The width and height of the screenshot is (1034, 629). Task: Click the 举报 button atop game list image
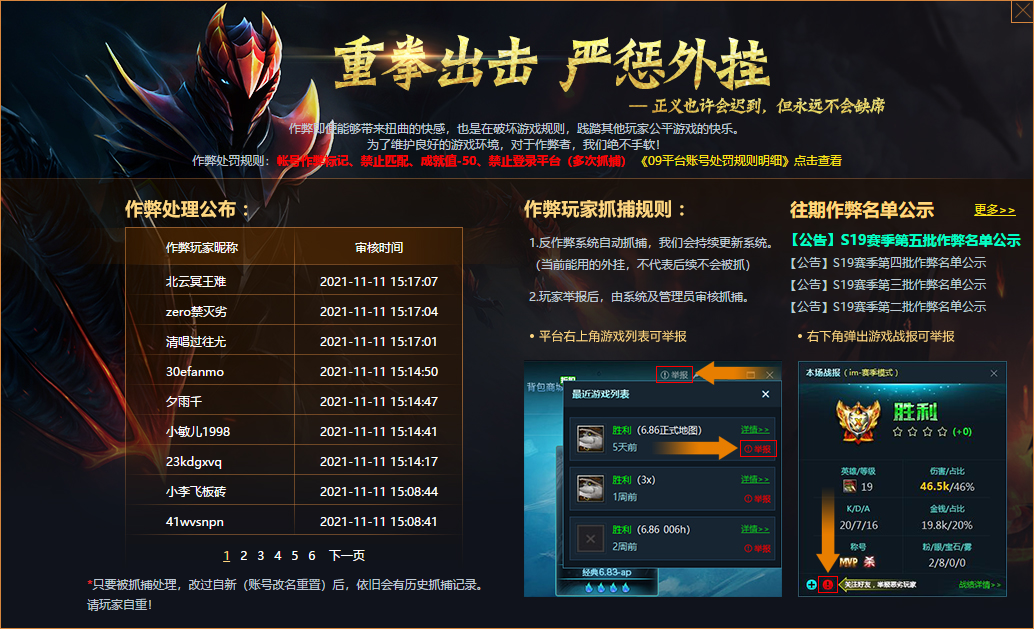pyautogui.click(x=674, y=374)
